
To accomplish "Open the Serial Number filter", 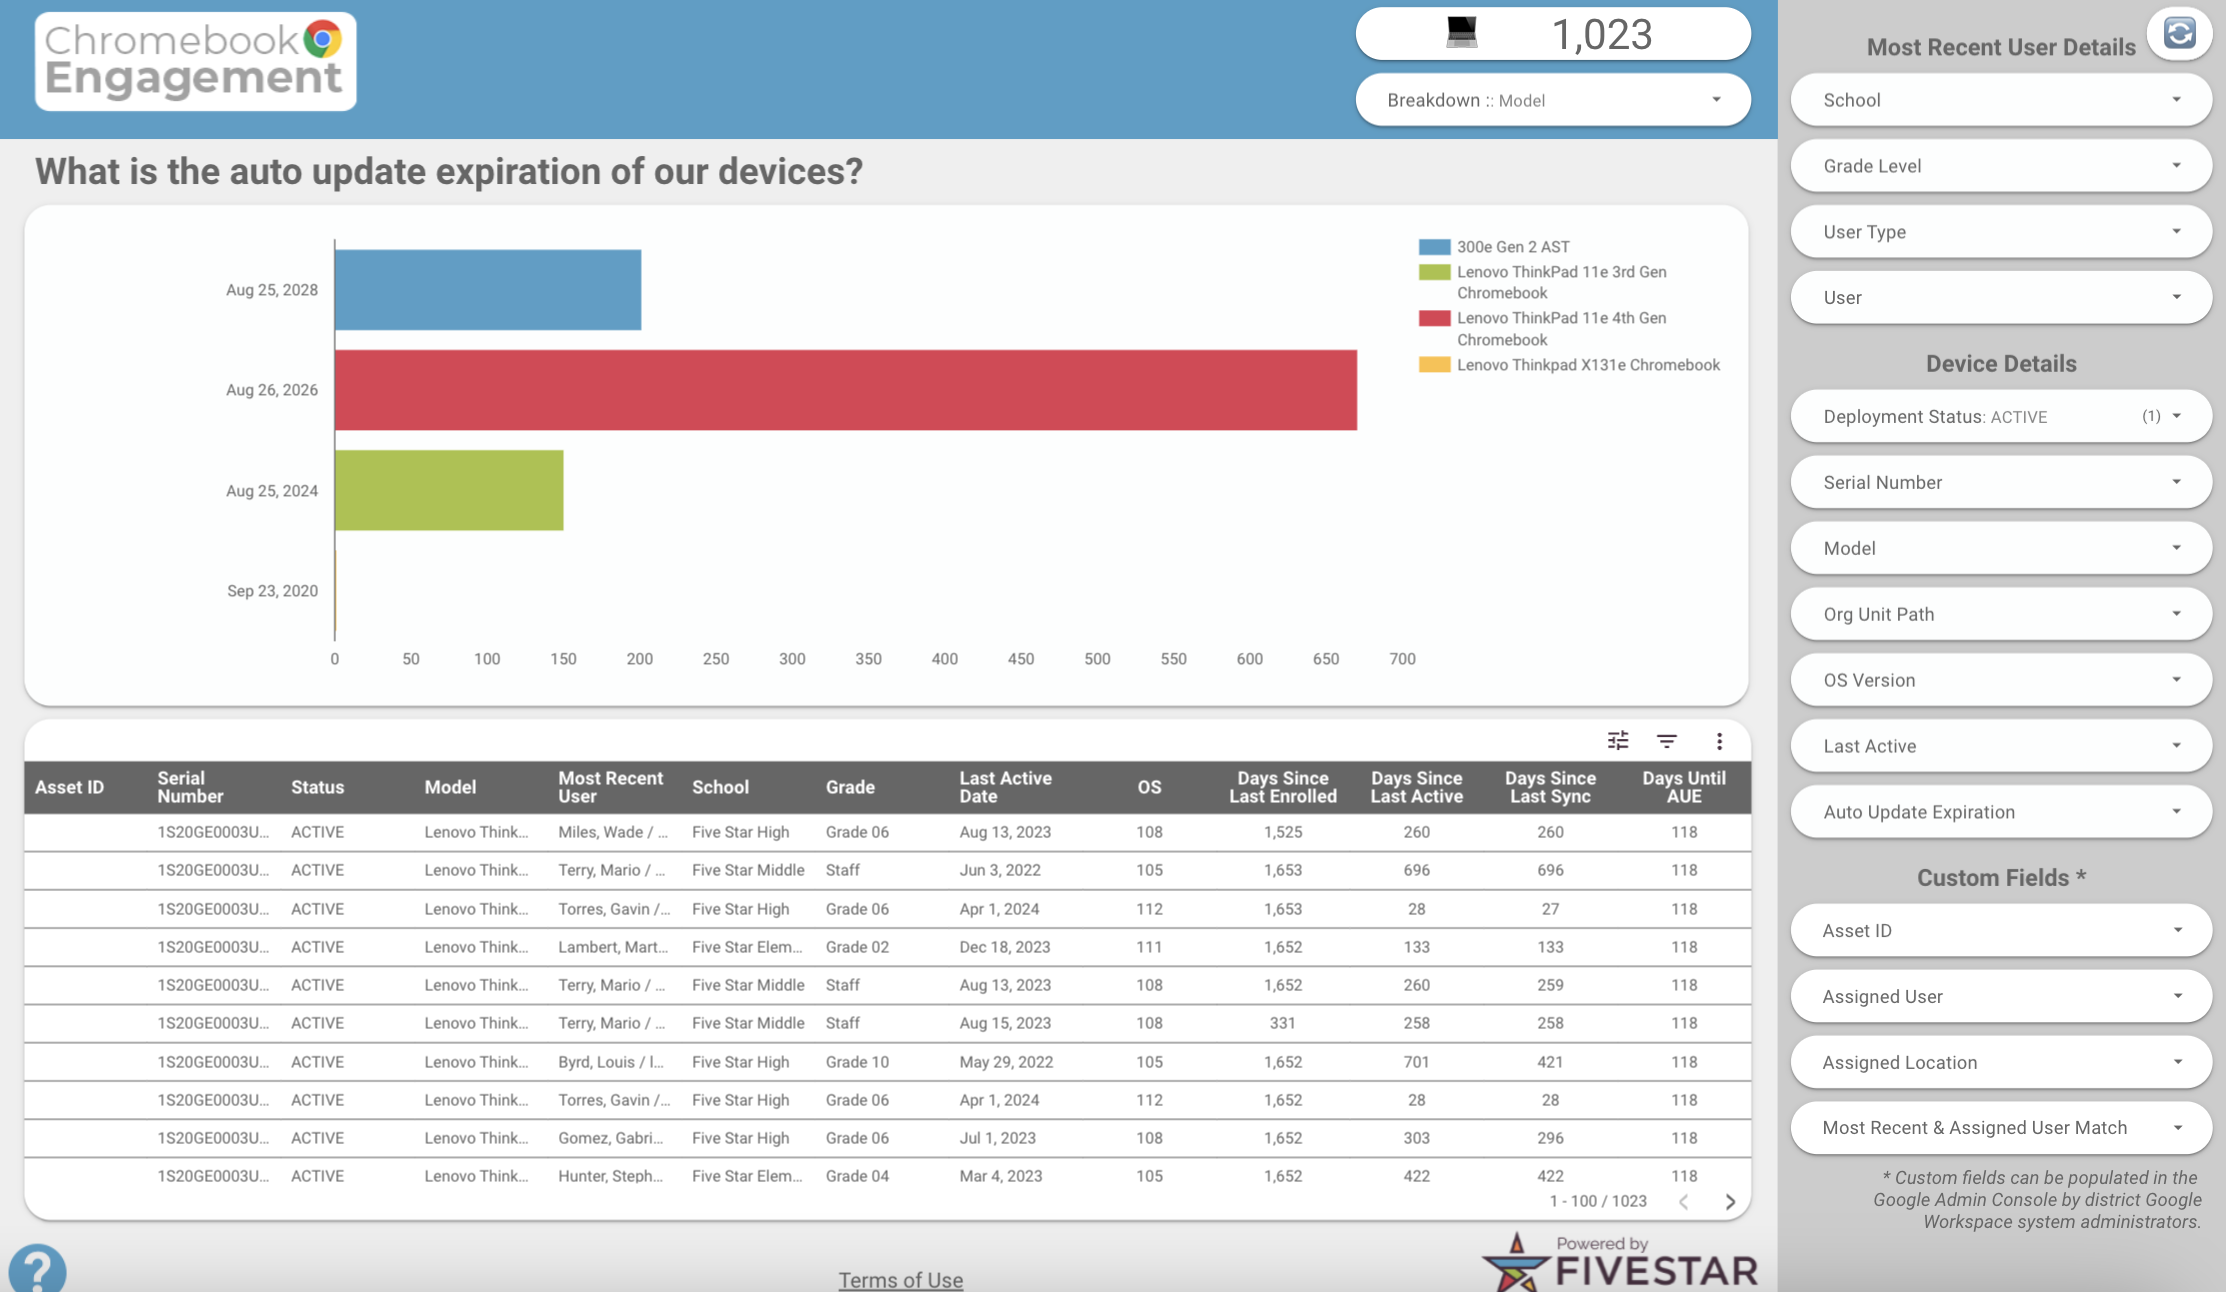I will [x=2001, y=482].
